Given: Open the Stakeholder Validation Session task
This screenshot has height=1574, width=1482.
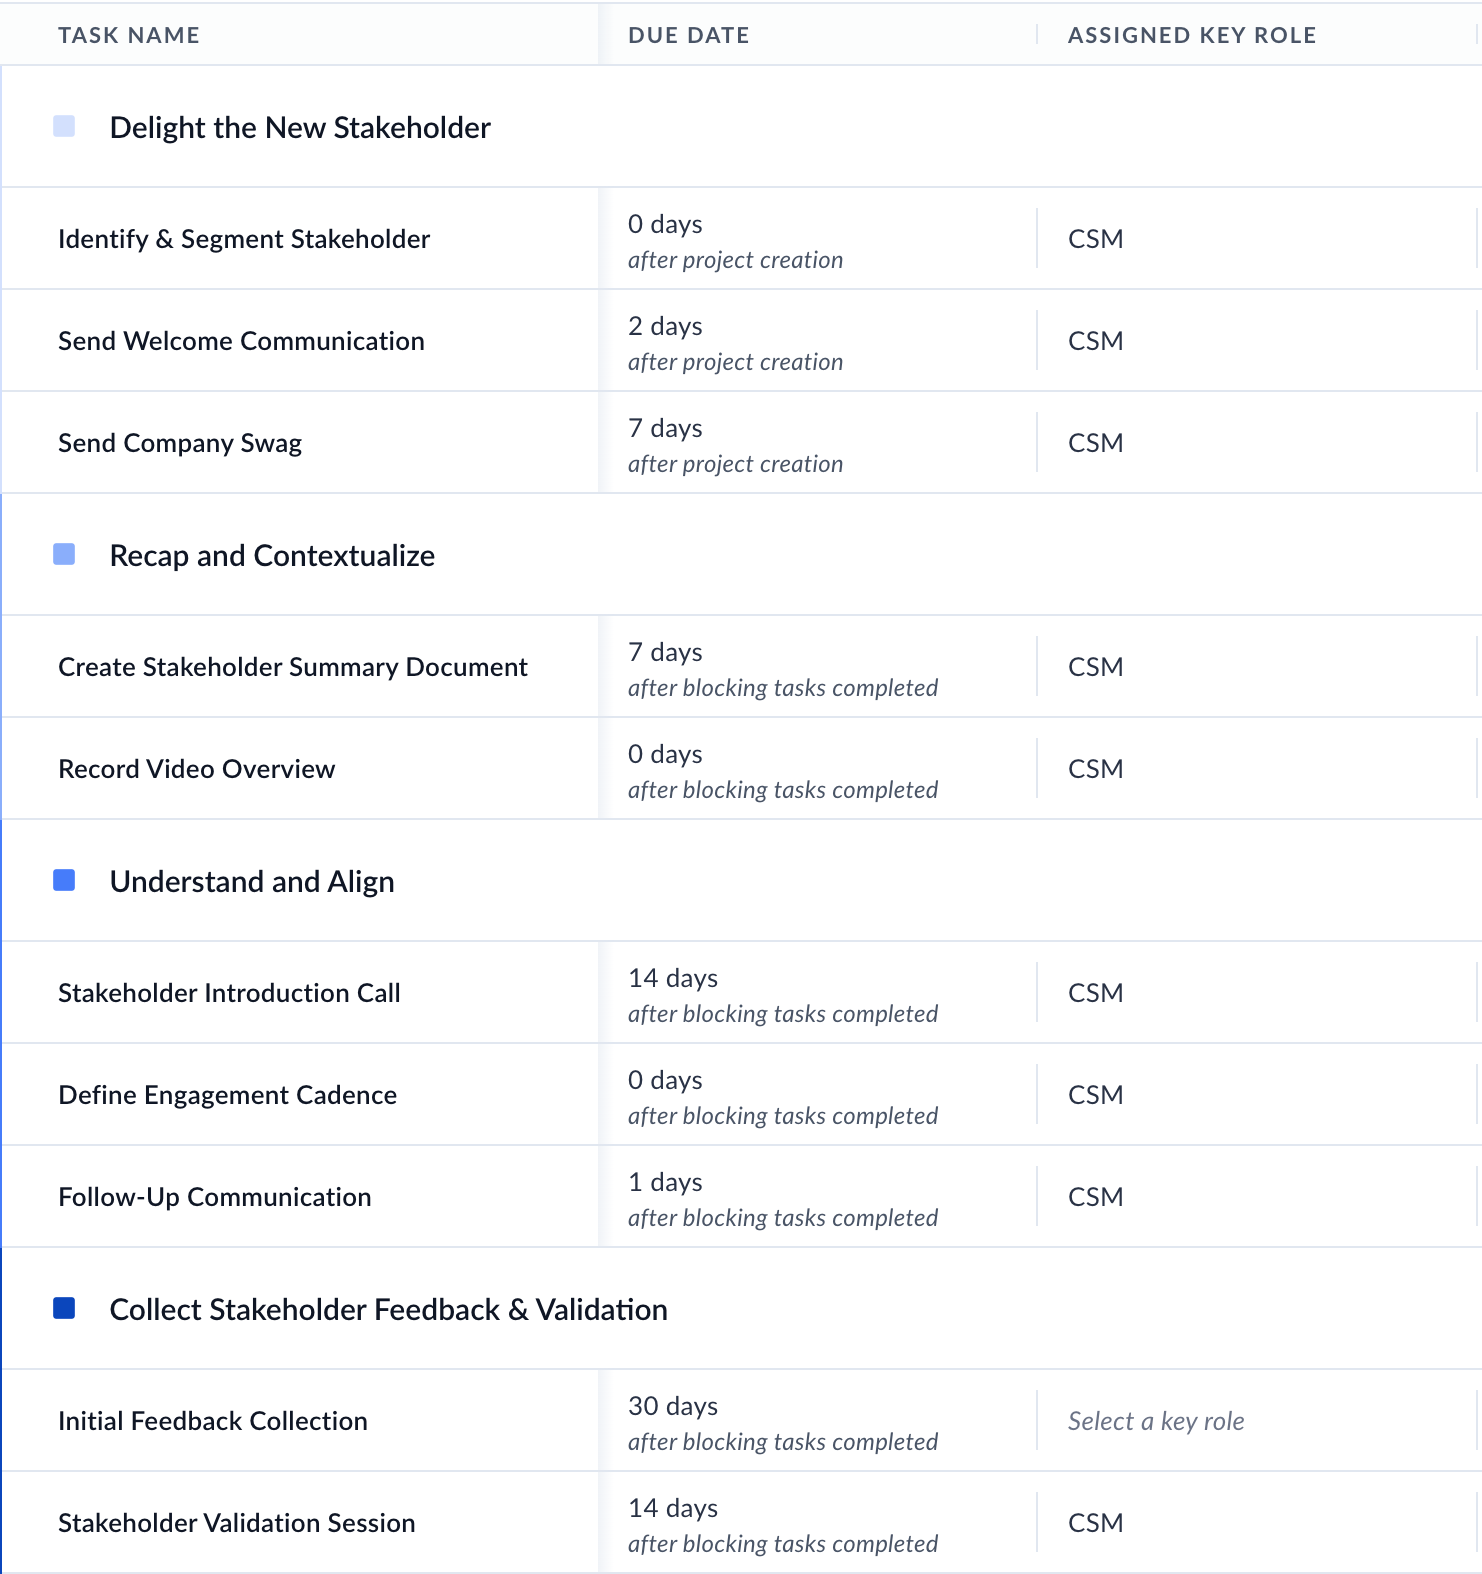Looking at the screenshot, I should click(x=236, y=1523).
